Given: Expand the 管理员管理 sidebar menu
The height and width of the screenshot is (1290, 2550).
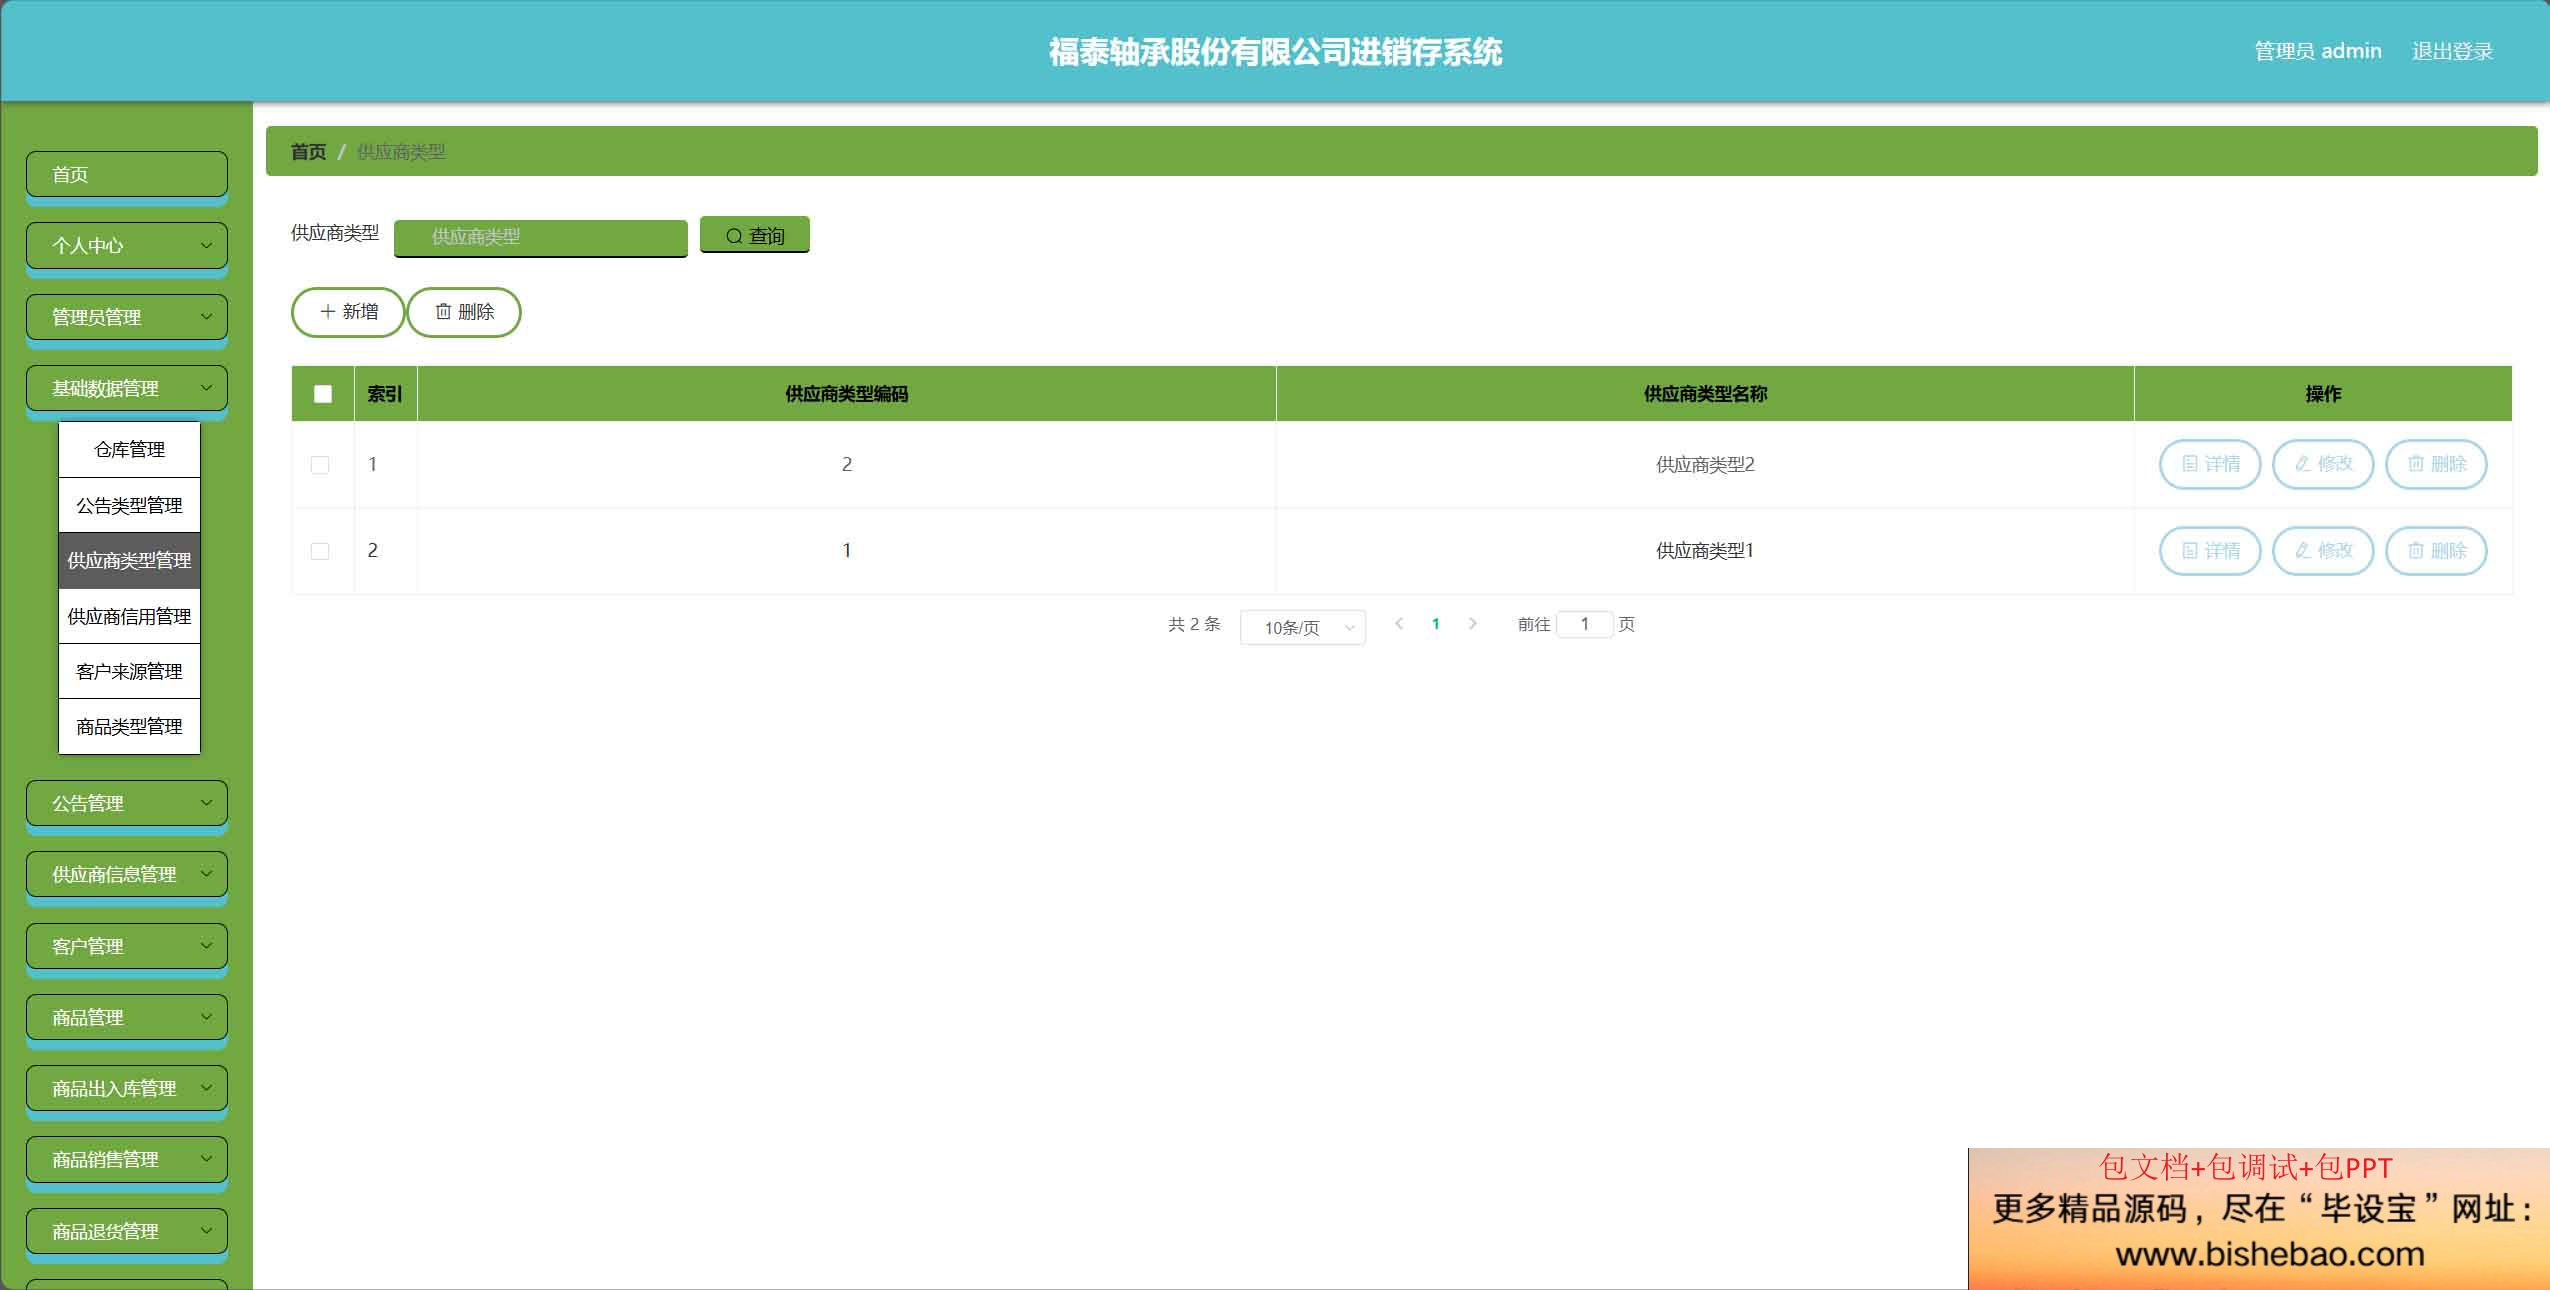Looking at the screenshot, I should tap(127, 317).
